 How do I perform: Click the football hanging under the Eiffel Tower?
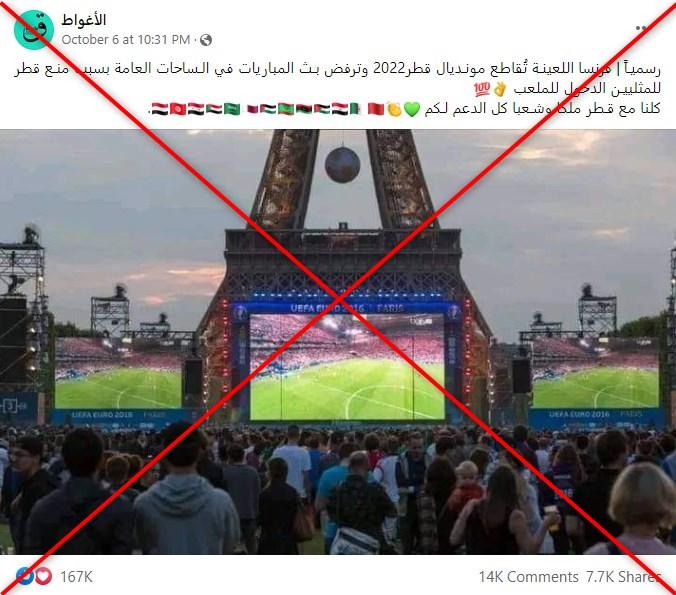(342, 165)
